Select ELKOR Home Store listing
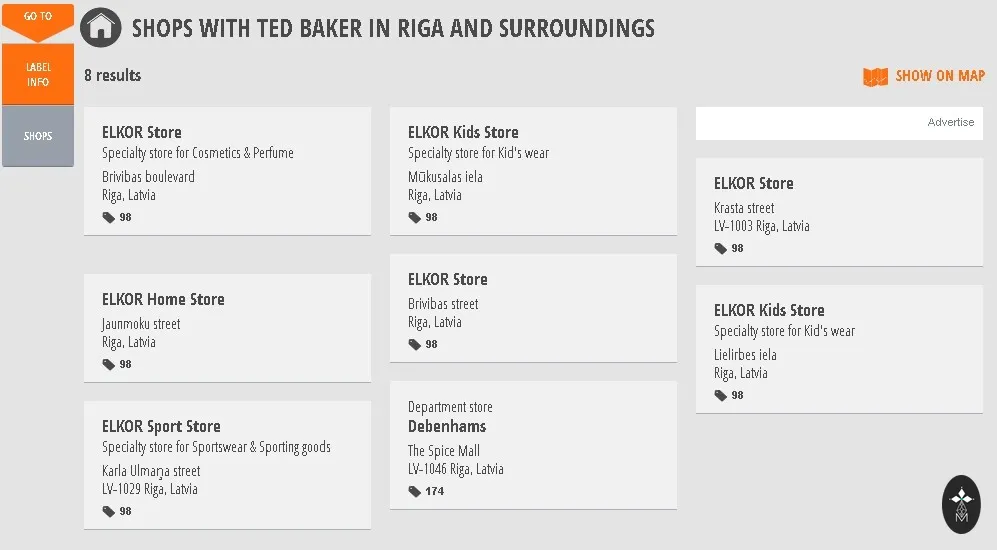 (227, 328)
